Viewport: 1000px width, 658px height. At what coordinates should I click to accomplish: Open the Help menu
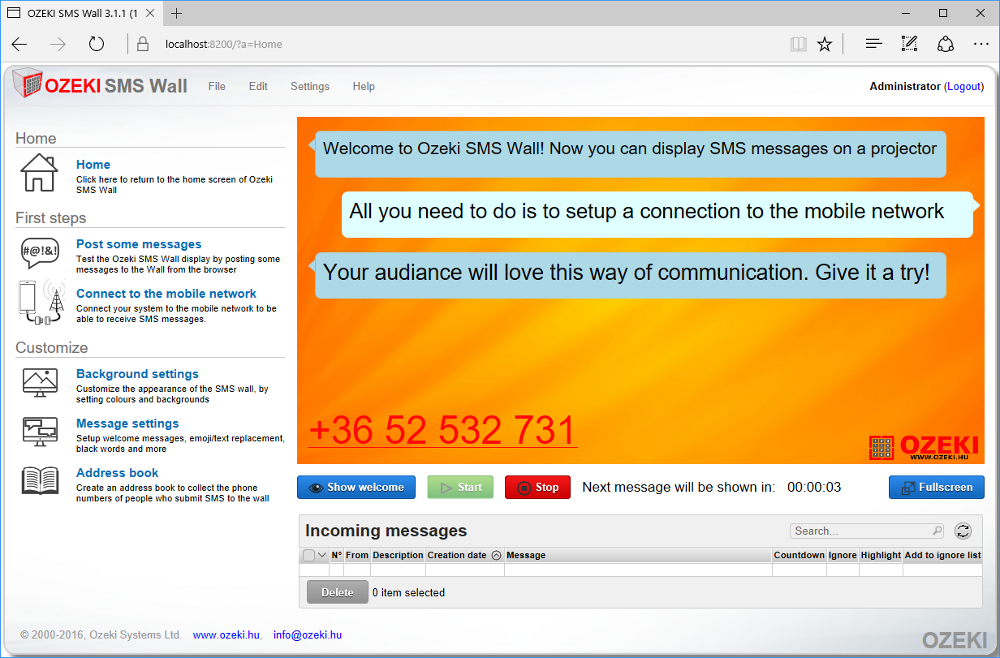point(364,87)
